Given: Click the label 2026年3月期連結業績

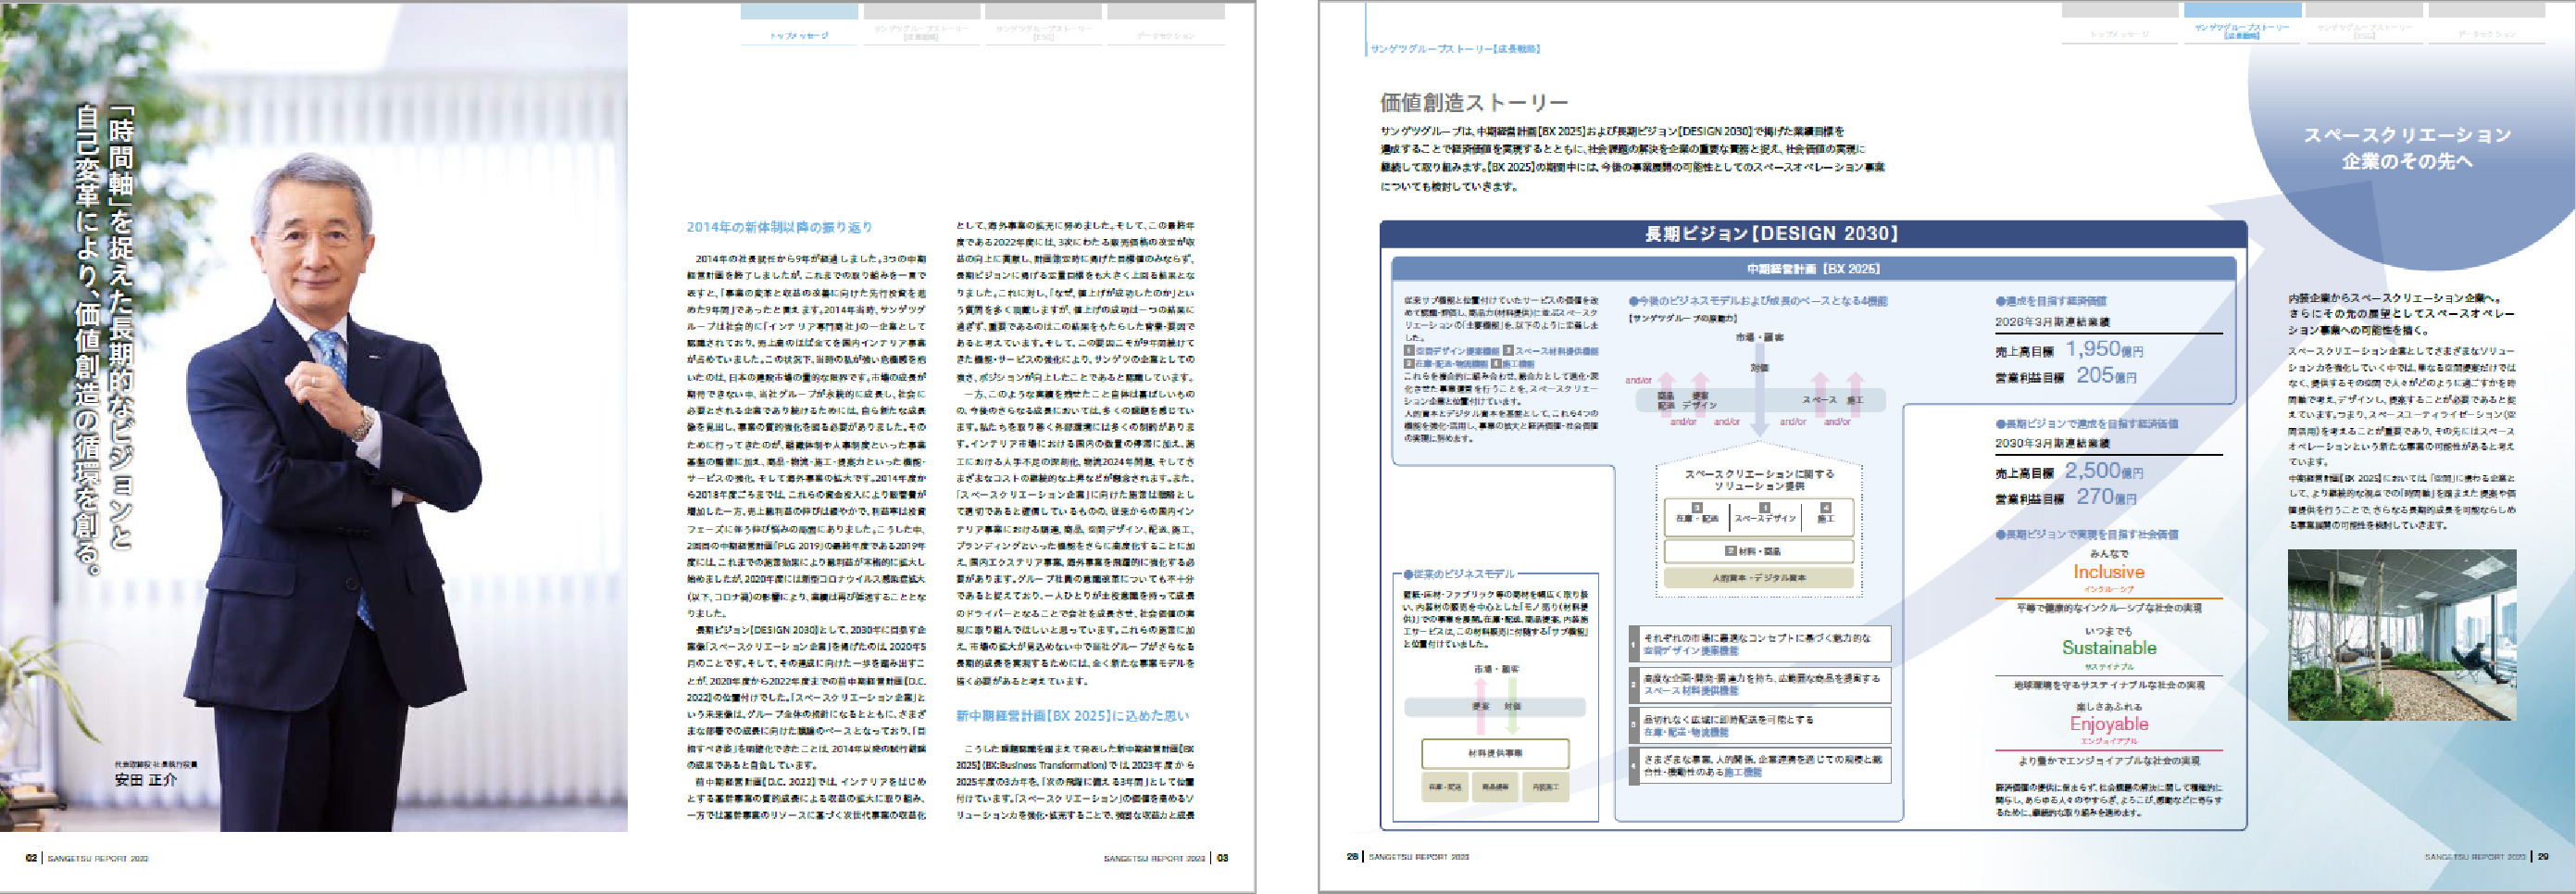Looking at the screenshot, I should point(2053,322).
